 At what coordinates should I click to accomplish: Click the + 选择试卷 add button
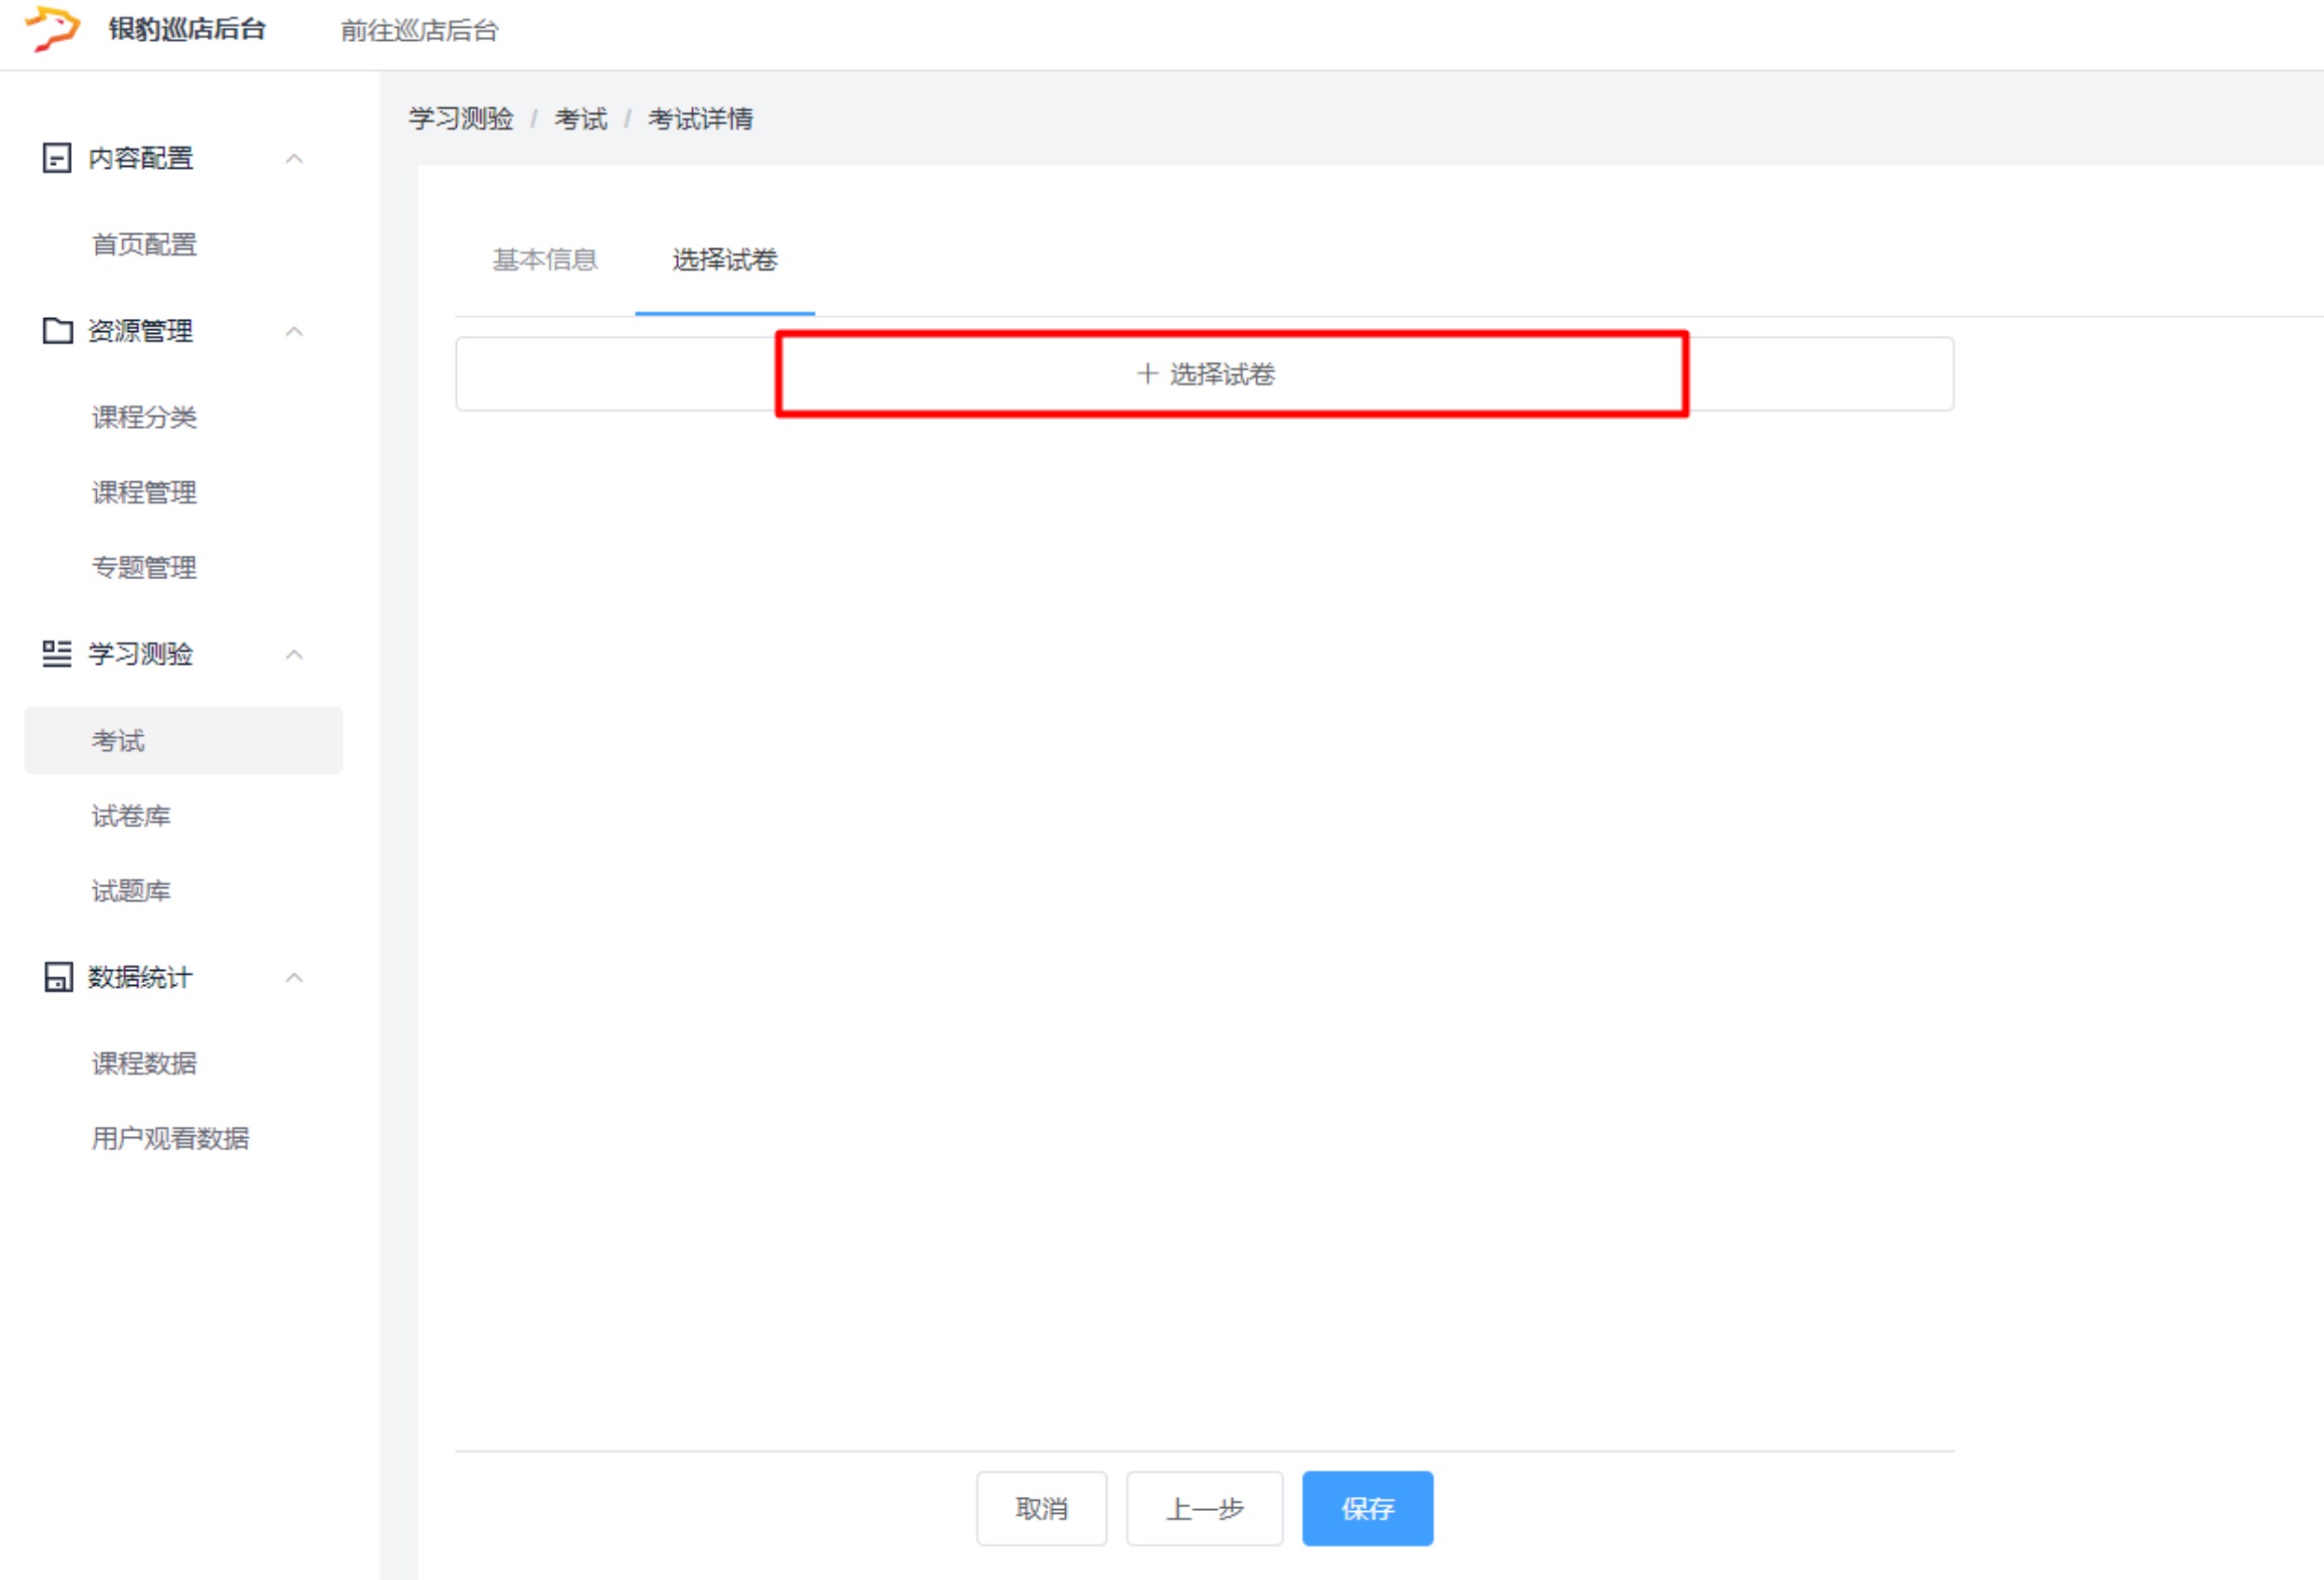[x=1205, y=374]
